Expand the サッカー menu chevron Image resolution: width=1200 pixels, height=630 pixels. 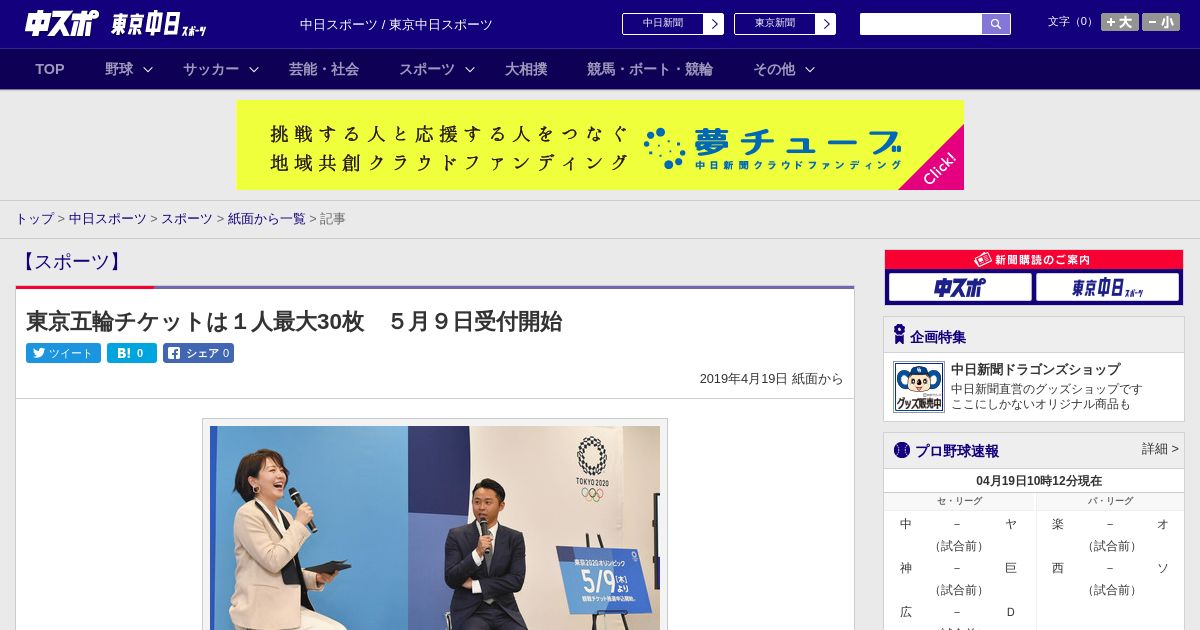[x=254, y=70]
